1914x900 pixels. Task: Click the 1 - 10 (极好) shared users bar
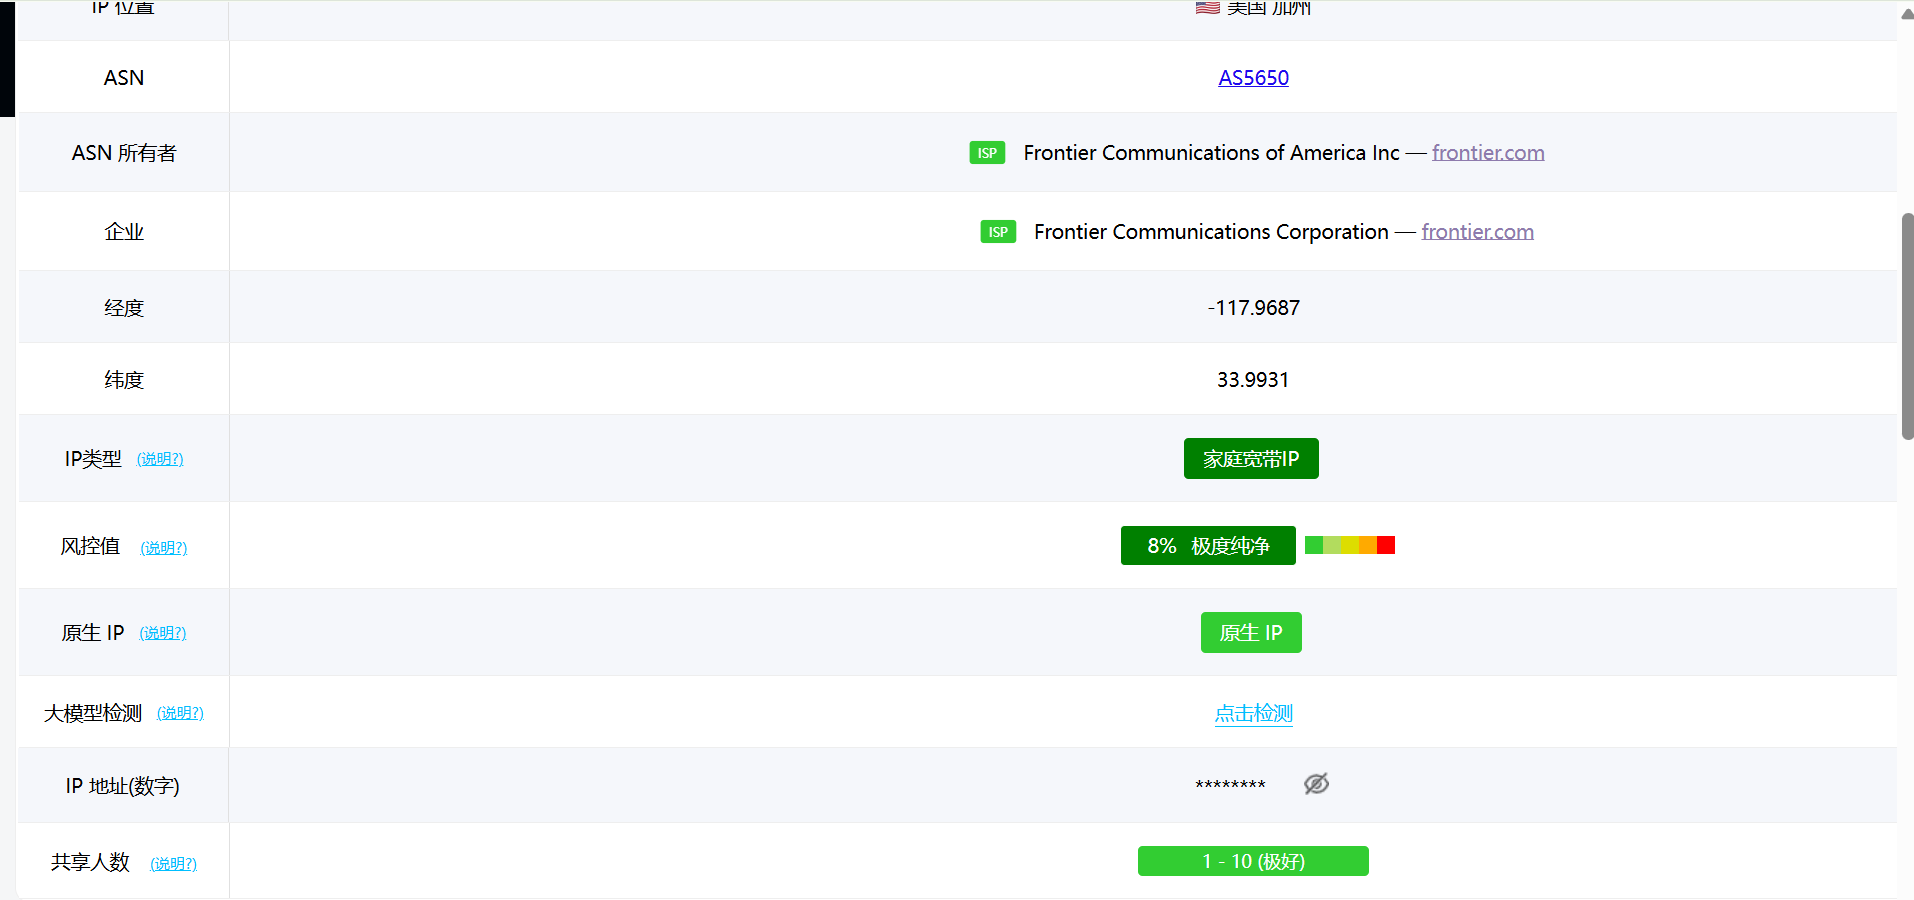click(x=1252, y=861)
